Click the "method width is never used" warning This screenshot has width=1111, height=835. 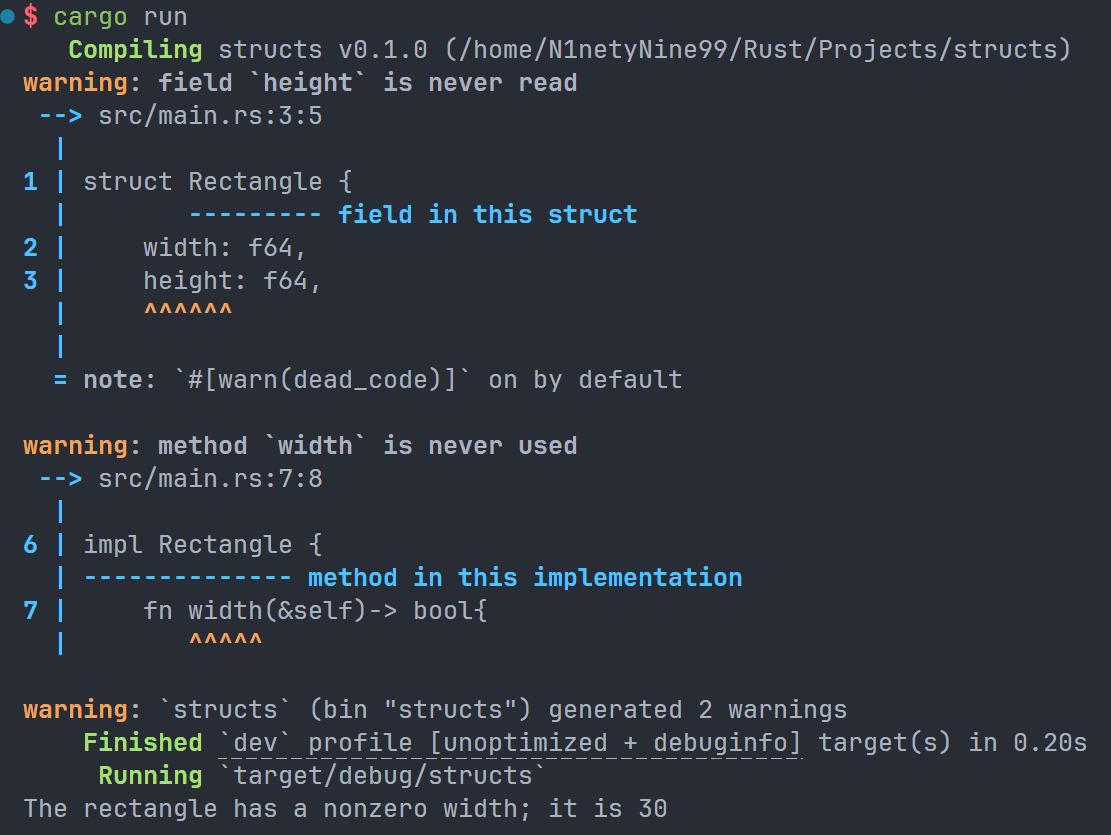coord(300,446)
